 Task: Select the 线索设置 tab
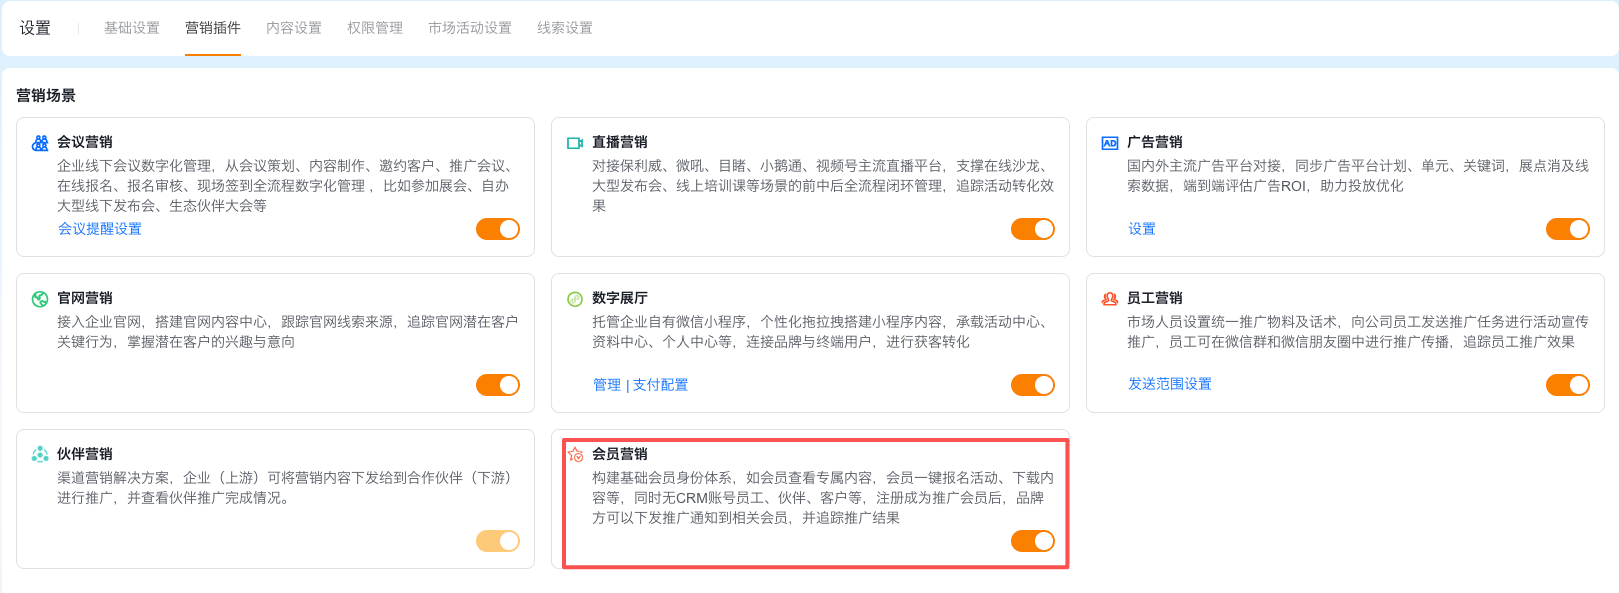coord(565,28)
